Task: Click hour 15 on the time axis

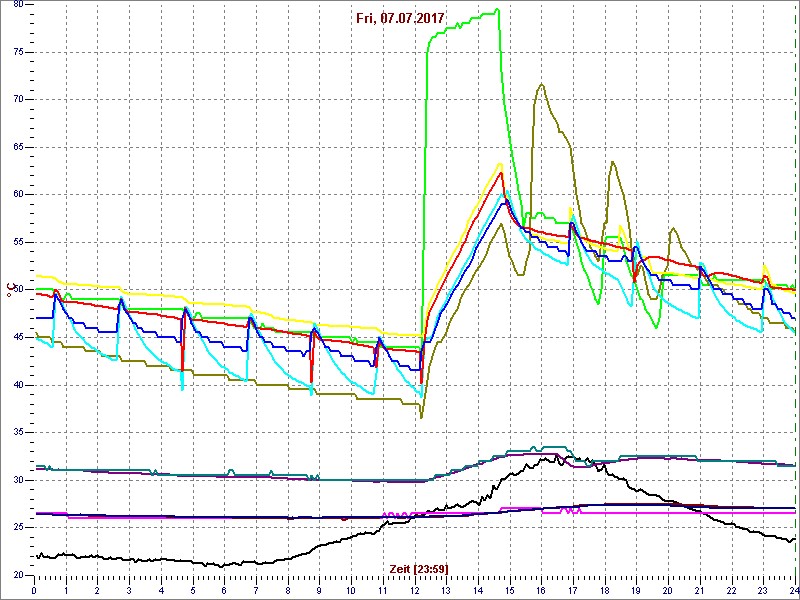Action: coord(510,590)
